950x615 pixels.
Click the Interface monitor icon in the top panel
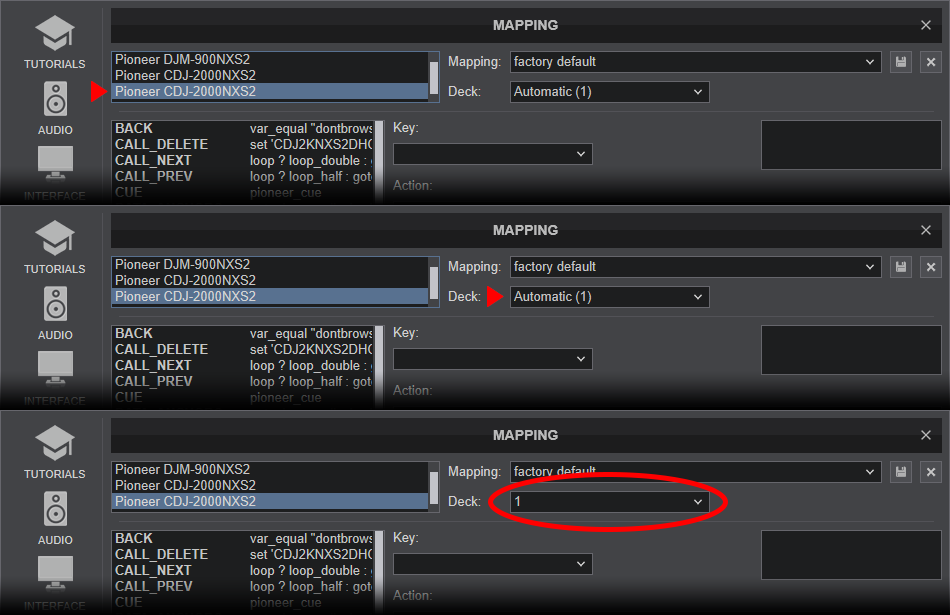55,164
